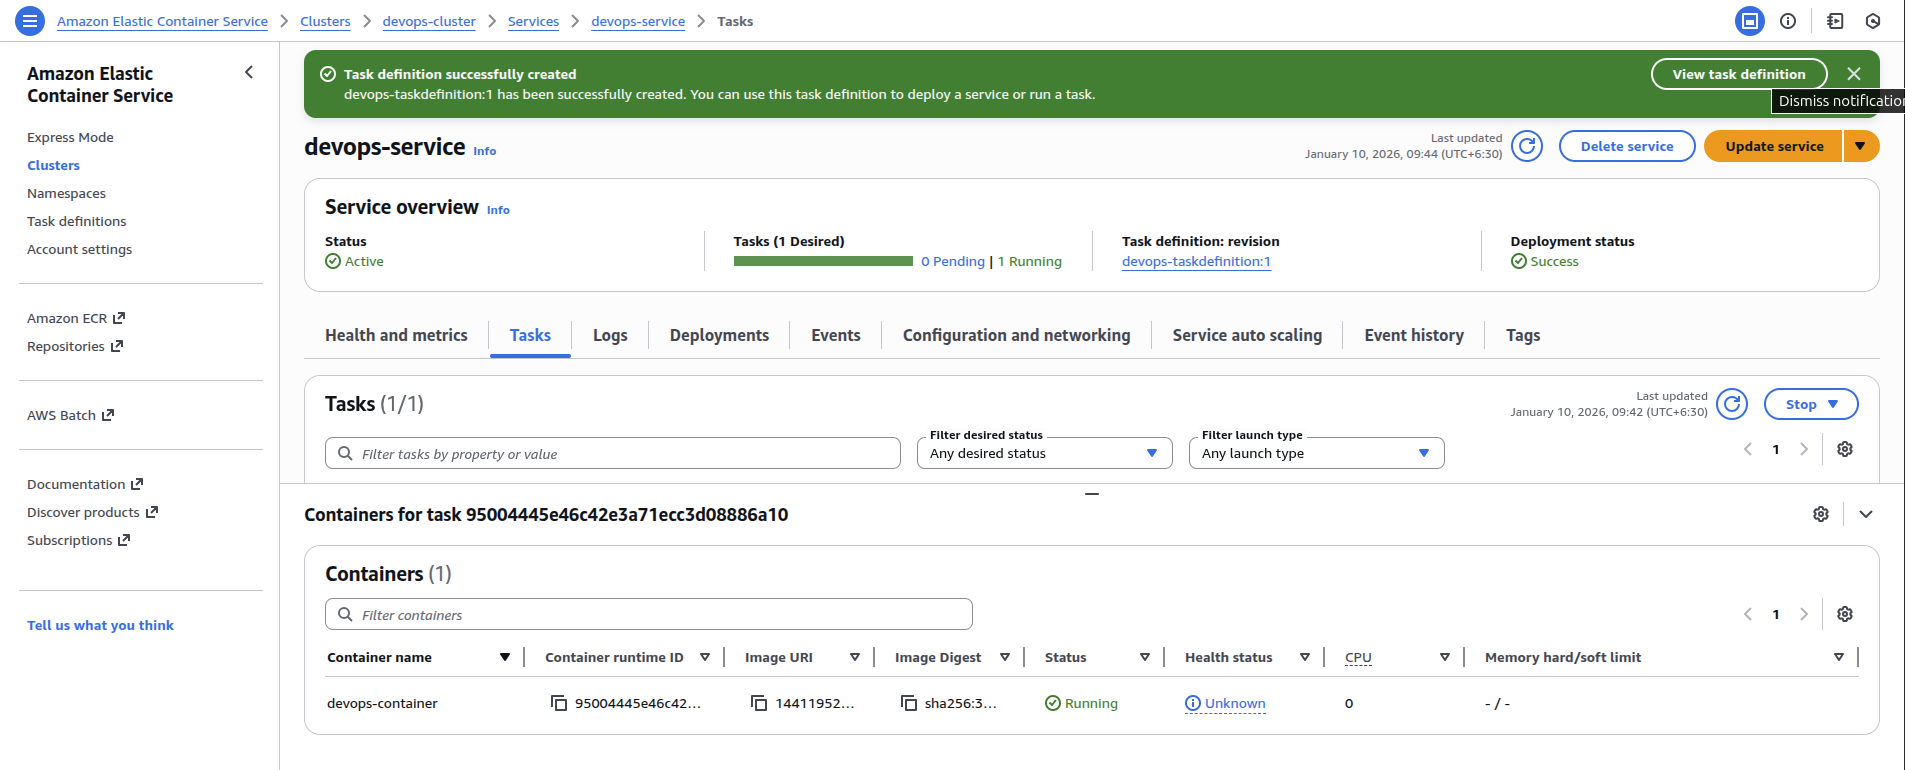The width and height of the screenshot is (1905, 770).
Task: Open the panel icon highlighted in blue at top right
Action: (x=1749, y=21)
